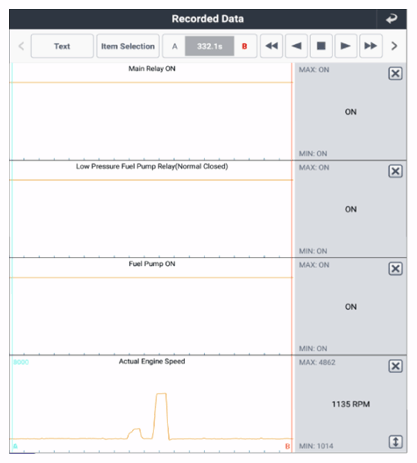Show previous toolbar items with left chevron
This screenshot has height=463, width=417.
click(21, 46)
